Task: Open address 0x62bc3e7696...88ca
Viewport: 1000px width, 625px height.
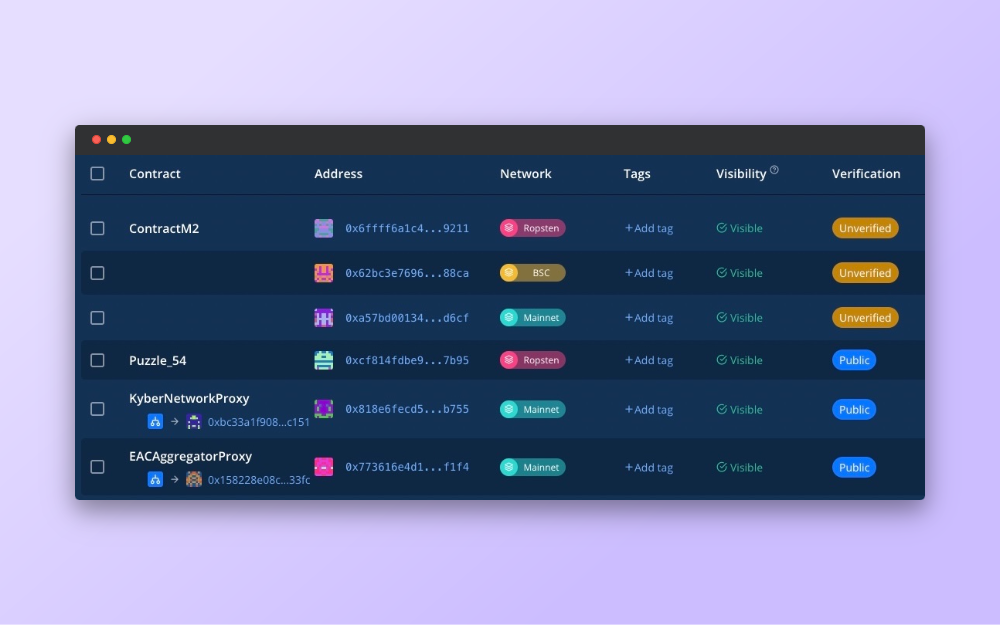Action: (x=407, y=273)
